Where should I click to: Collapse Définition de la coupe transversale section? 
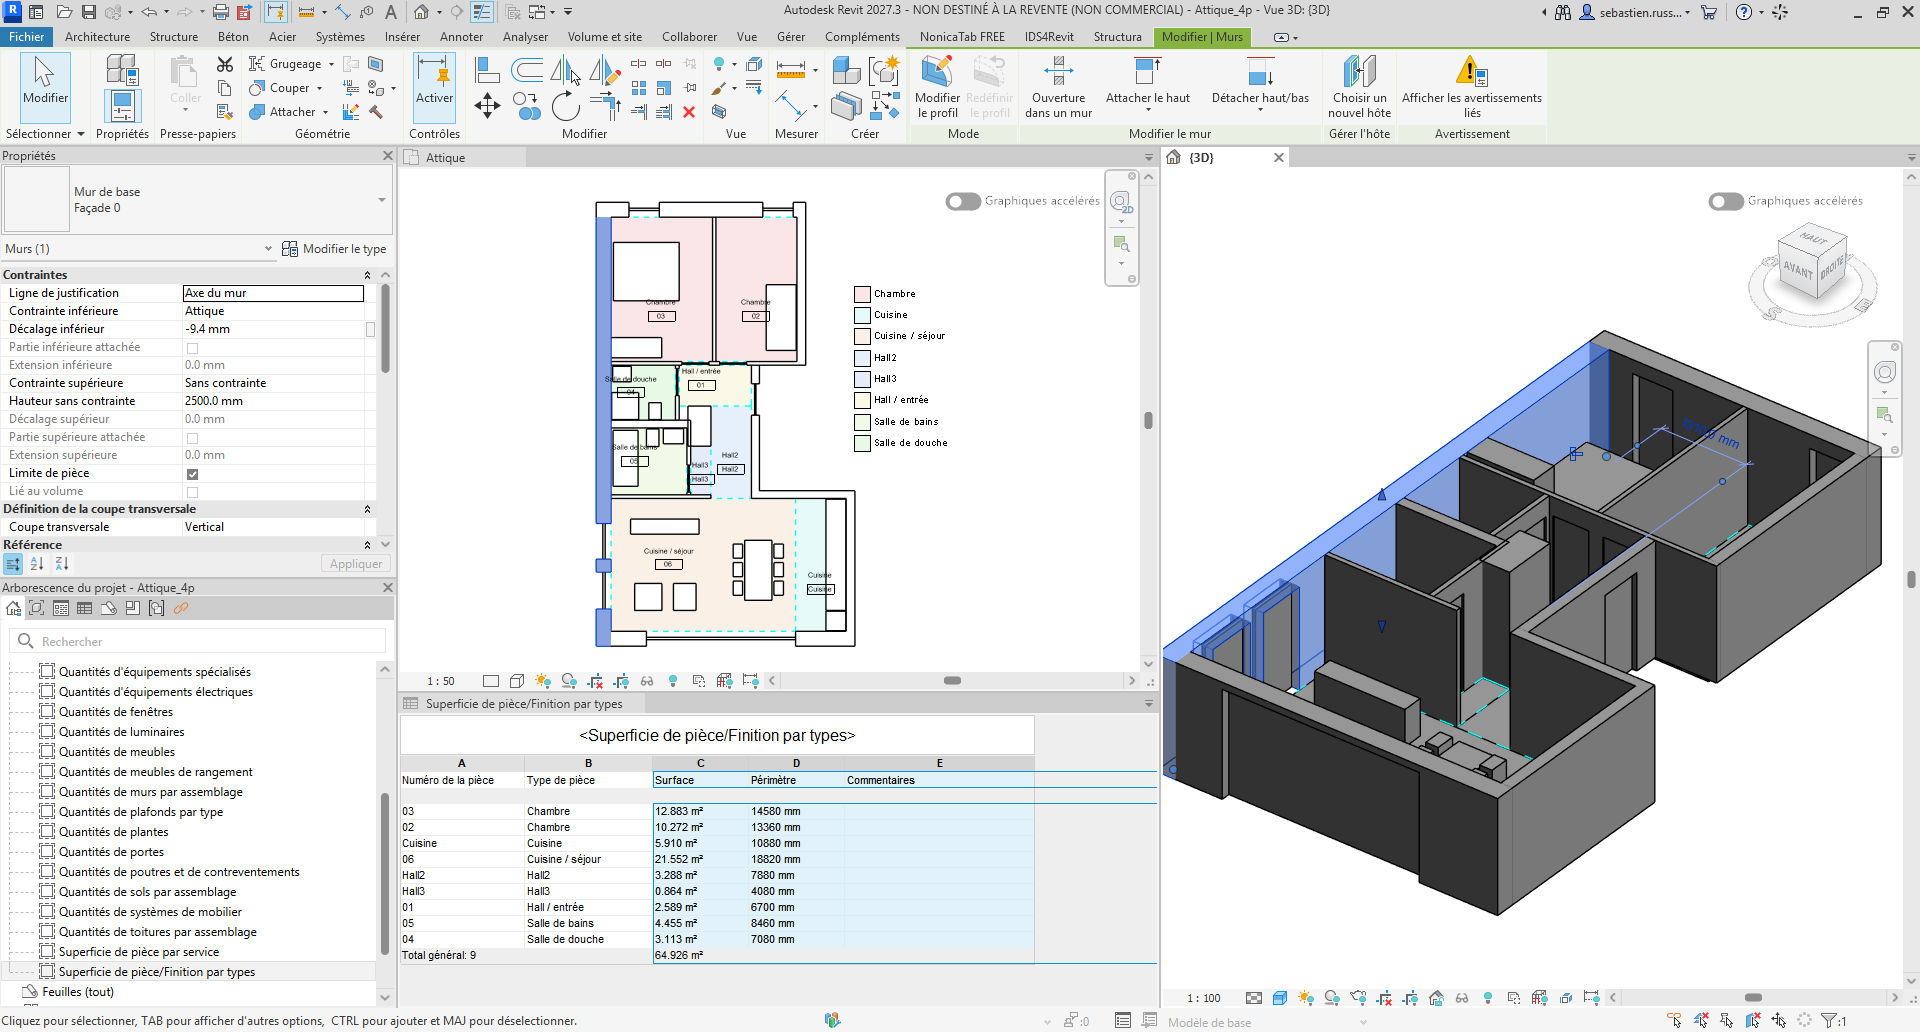coord(367,509)
